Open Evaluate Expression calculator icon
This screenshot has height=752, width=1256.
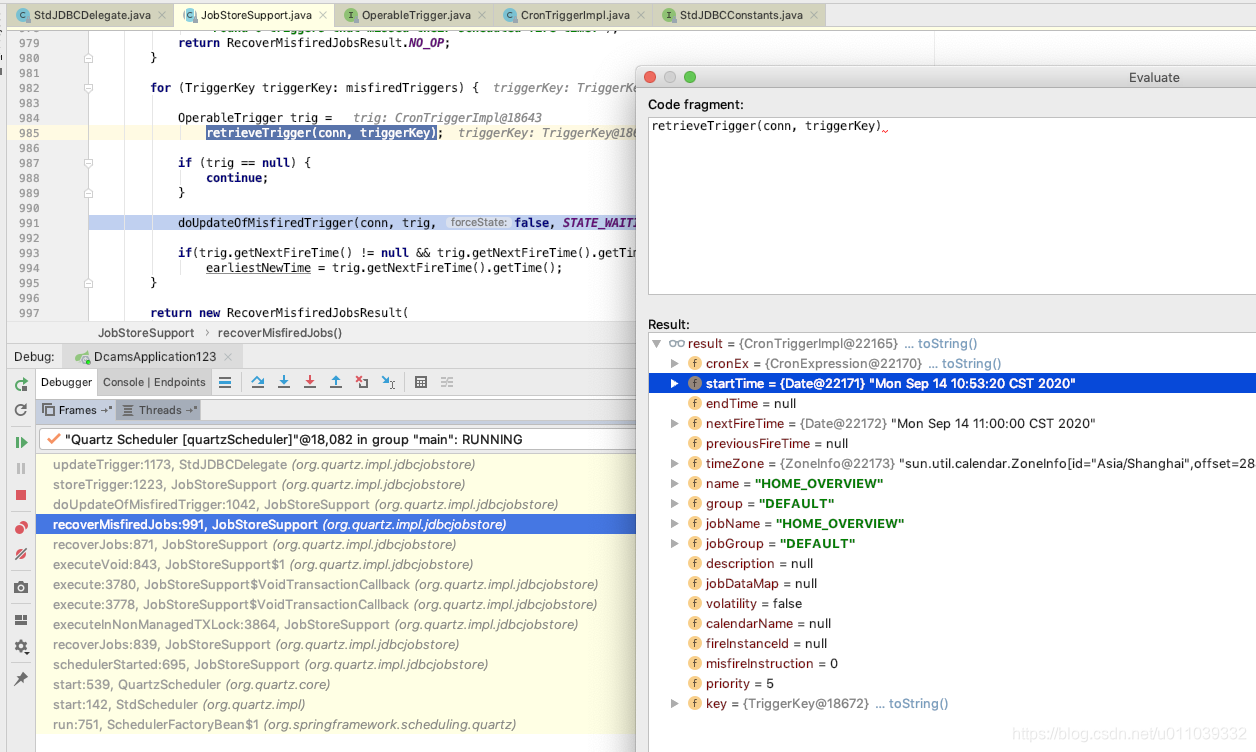click(421, 382)
